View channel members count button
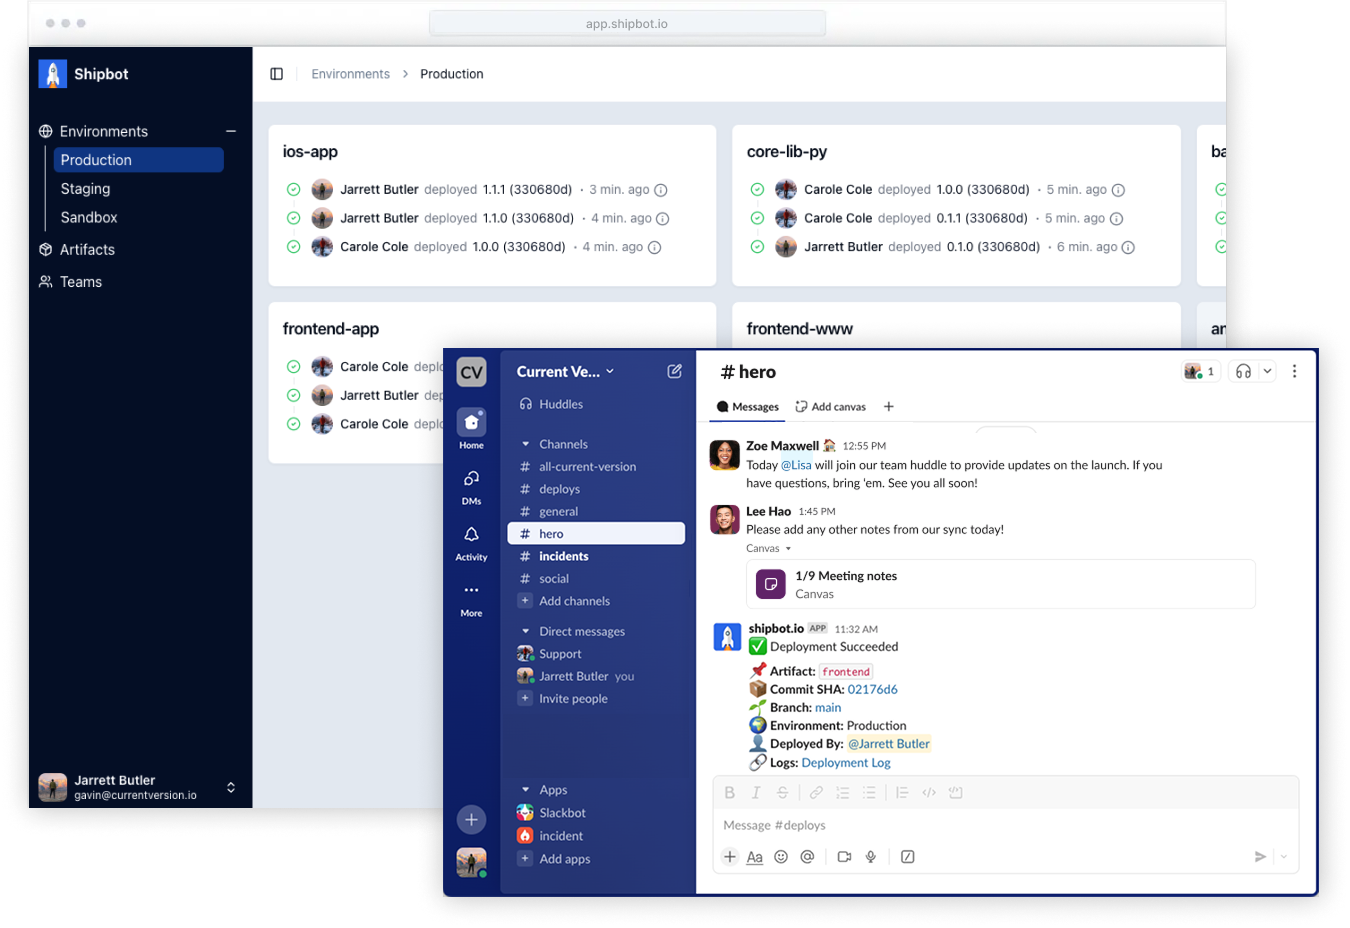The width and height of the screenshot is (1350, 928). [x=1200, y=371]
